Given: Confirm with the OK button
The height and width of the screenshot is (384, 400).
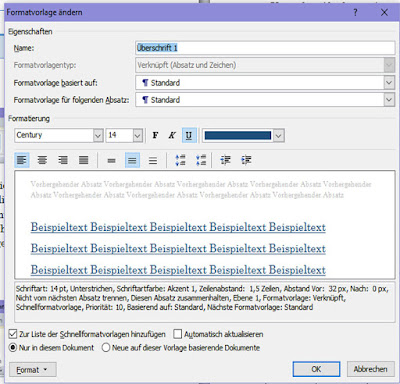Looking at the screenshot, I should tap(316, 369).
